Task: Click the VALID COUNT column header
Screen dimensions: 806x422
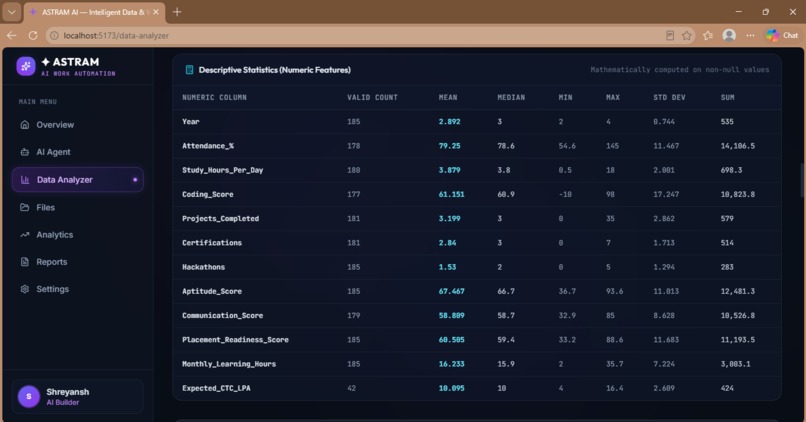Action: 372,98
